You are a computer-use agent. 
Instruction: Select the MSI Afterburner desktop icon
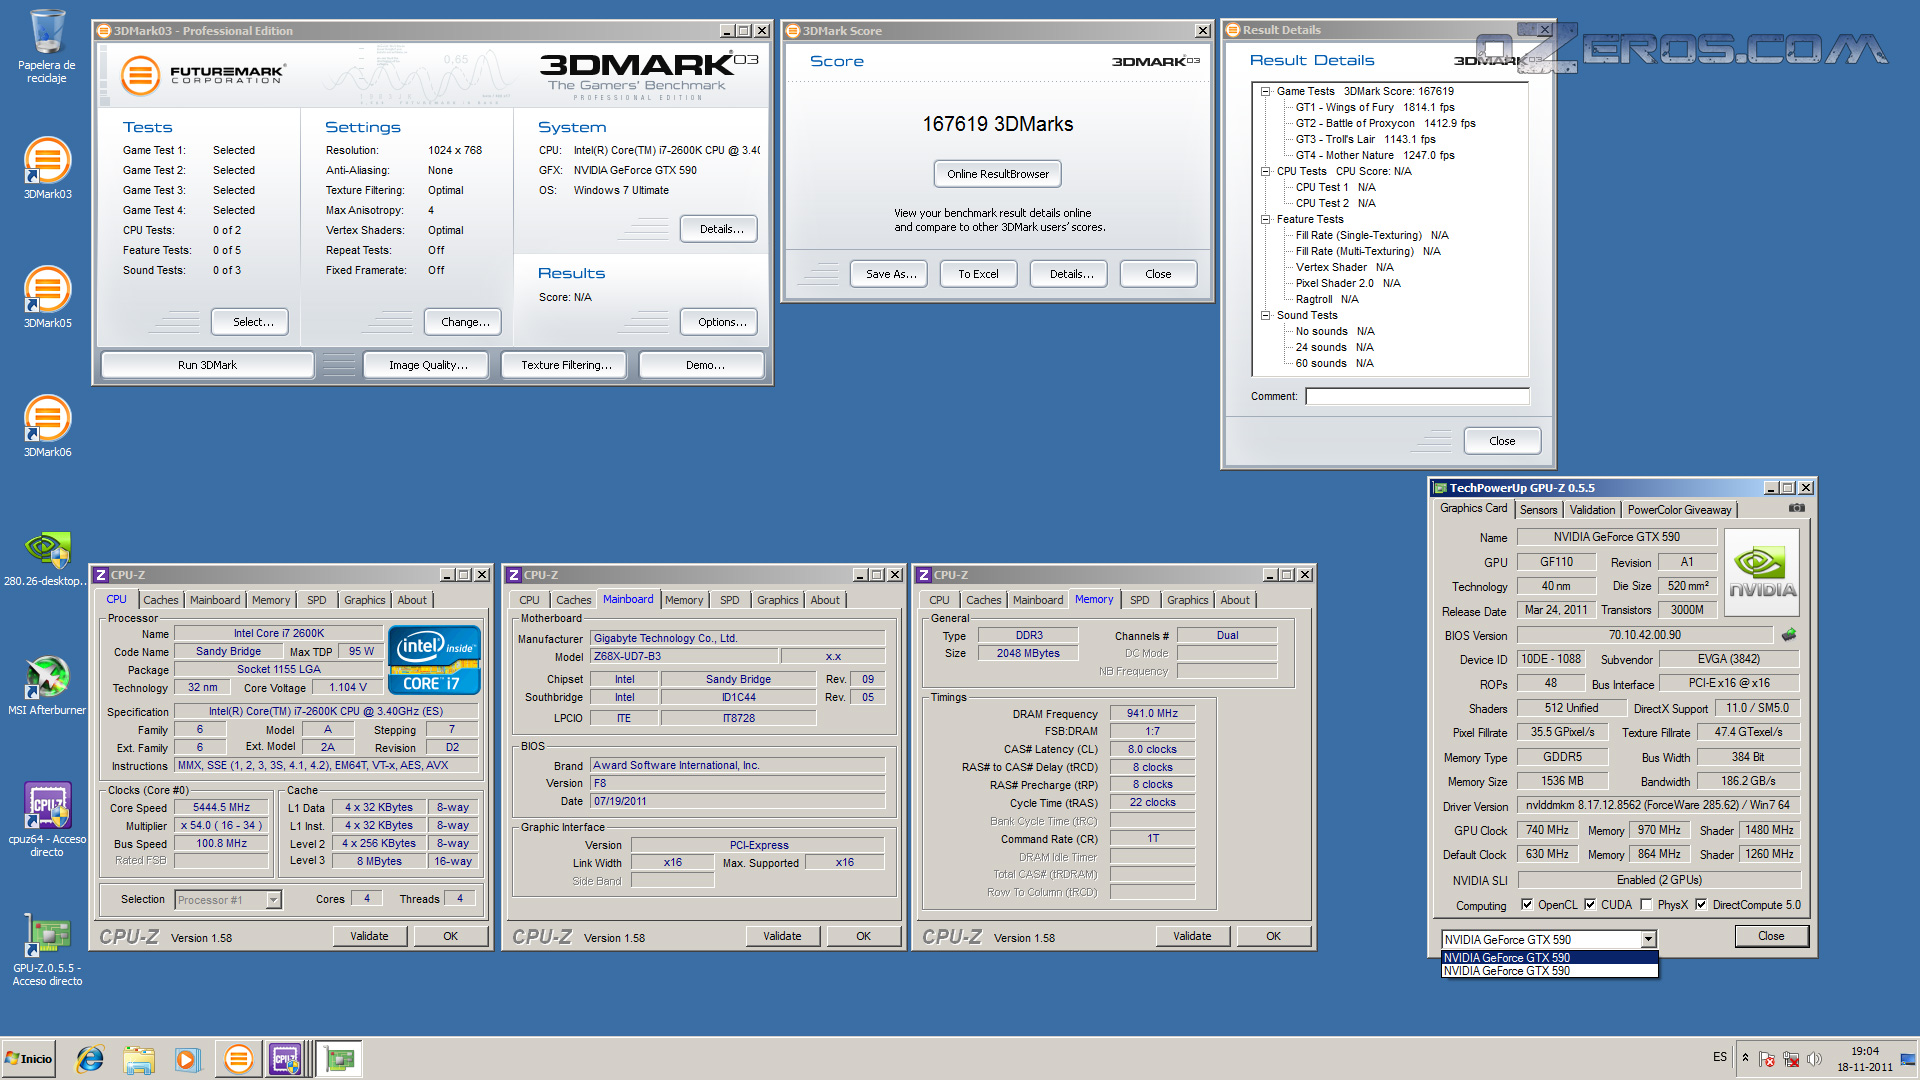[47, 685]
